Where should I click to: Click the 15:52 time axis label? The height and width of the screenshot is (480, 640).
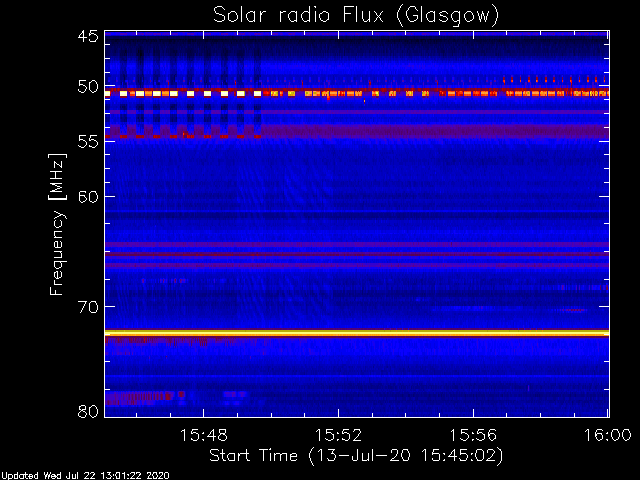click(338, 436)
